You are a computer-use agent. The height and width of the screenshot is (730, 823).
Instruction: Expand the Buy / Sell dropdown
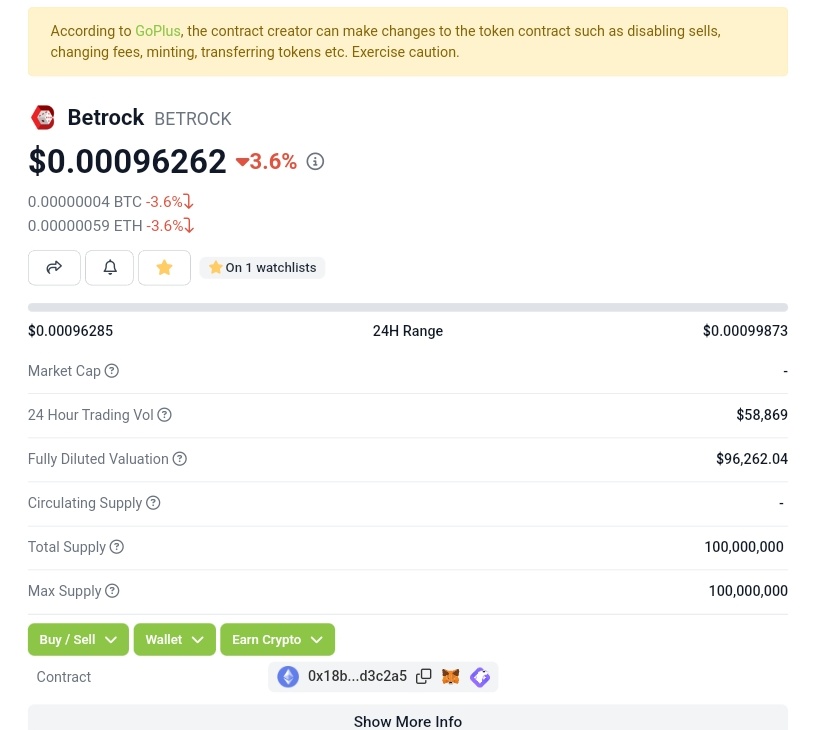[77, 639]
